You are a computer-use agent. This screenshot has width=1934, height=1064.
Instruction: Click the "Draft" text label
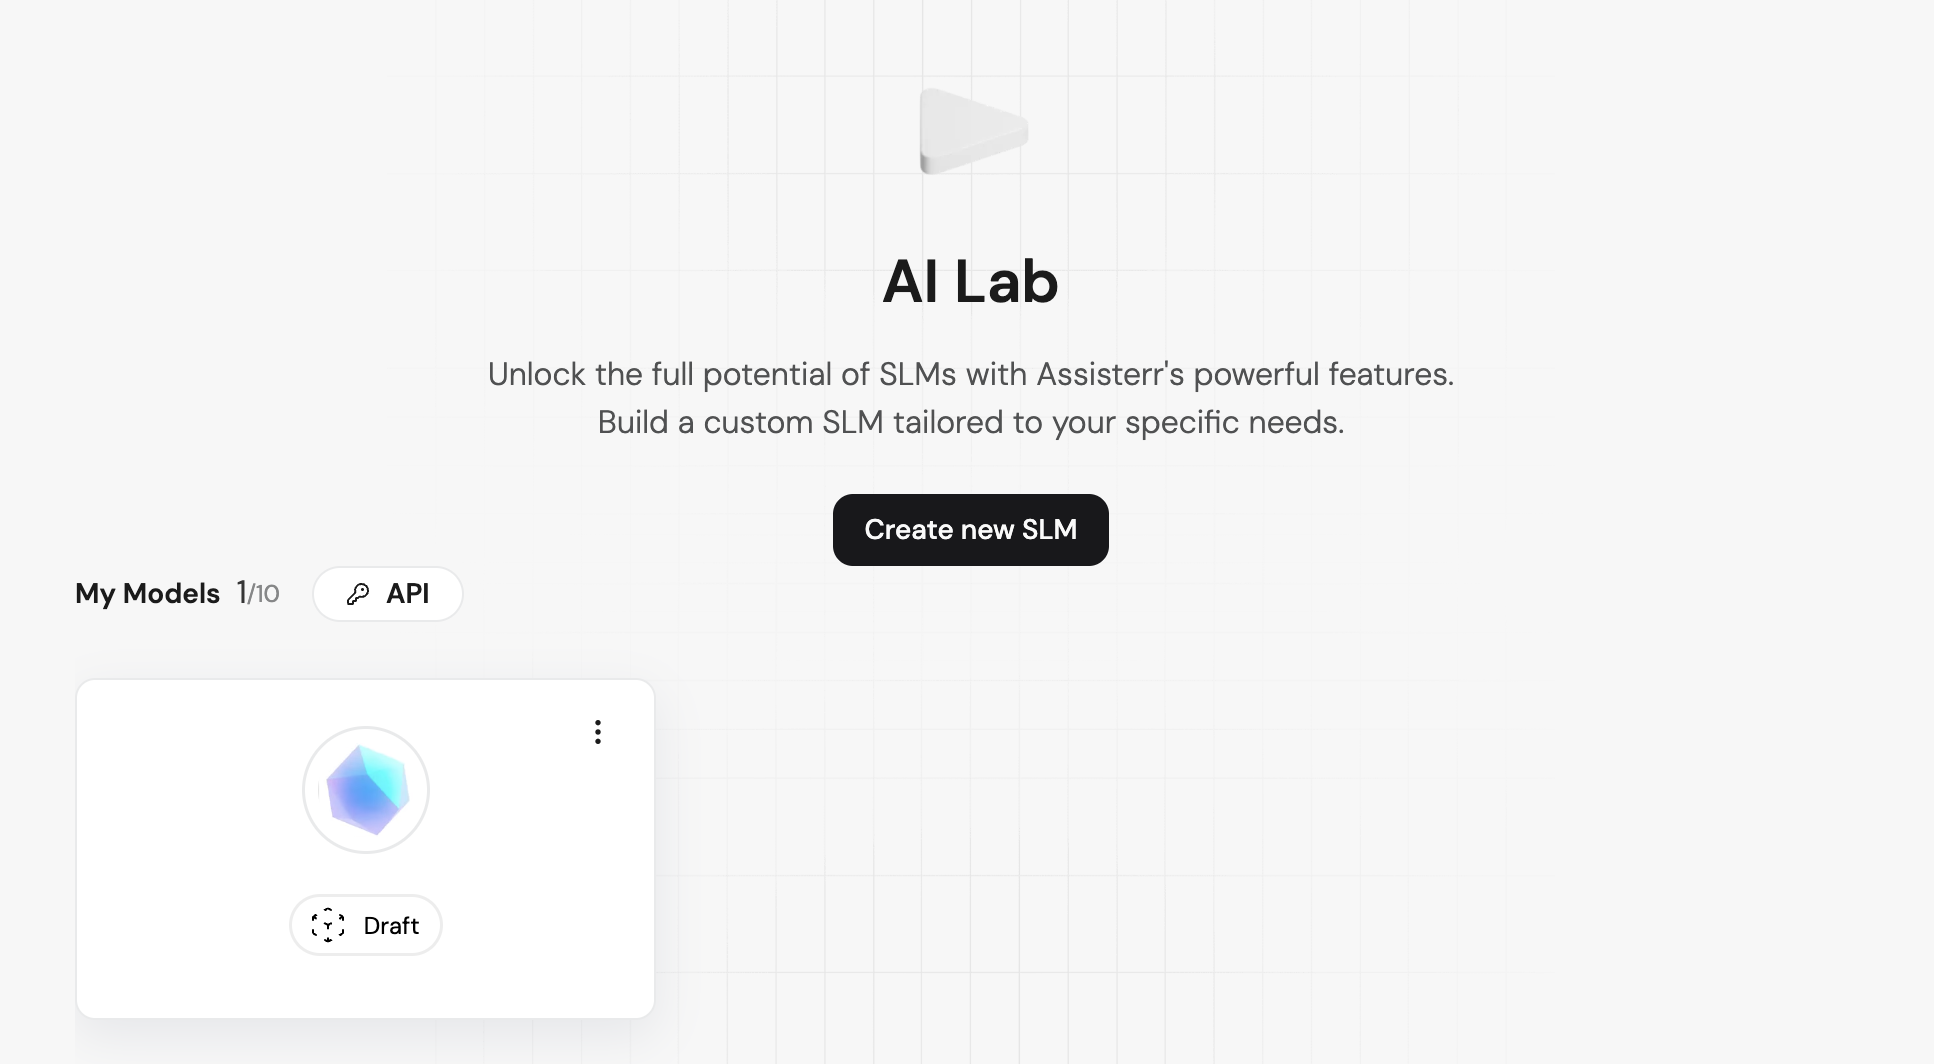pyautogui.click(x=391, y=926)
